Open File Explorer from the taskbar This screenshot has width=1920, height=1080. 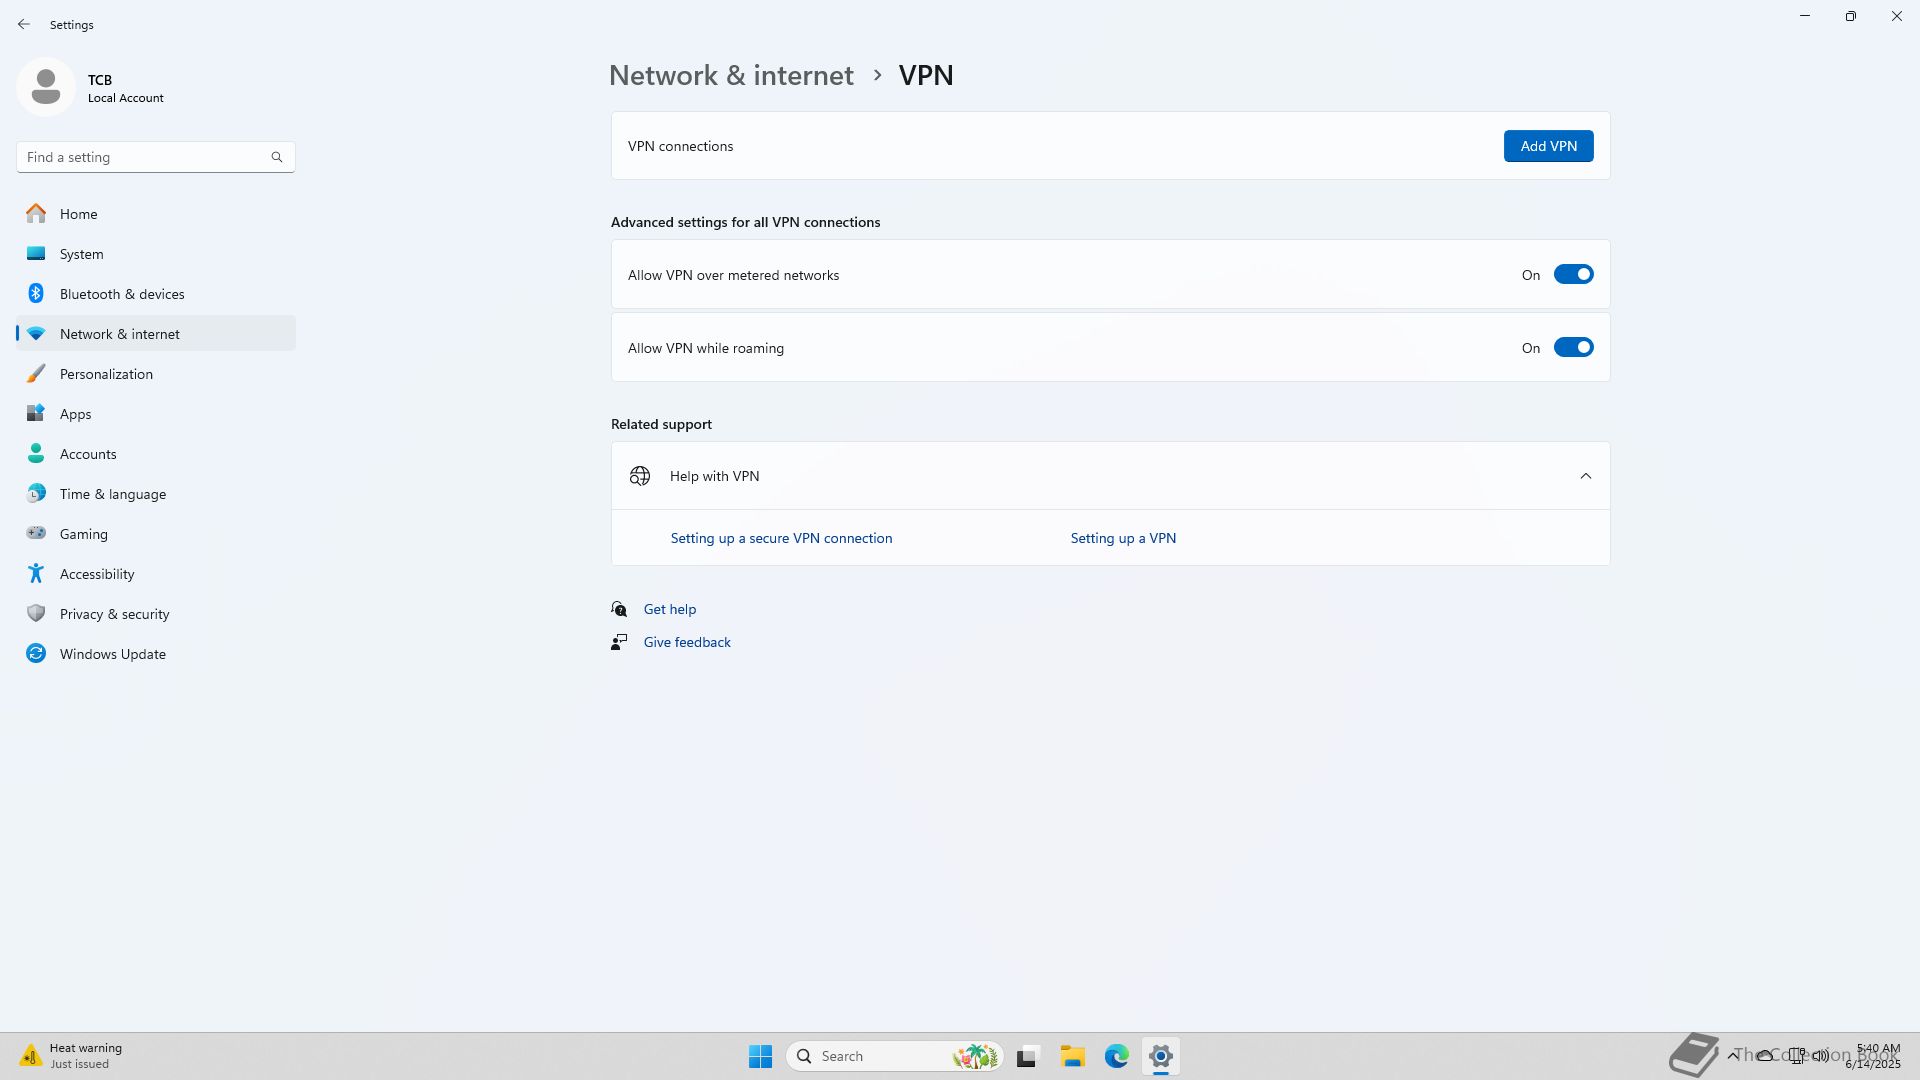(1073, 1056)
